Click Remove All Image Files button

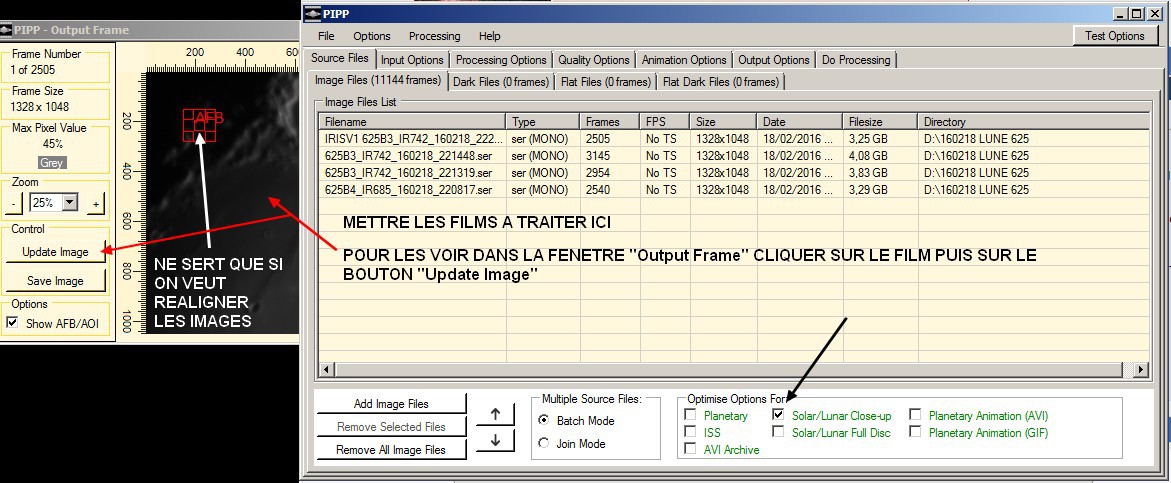[391, 450]
